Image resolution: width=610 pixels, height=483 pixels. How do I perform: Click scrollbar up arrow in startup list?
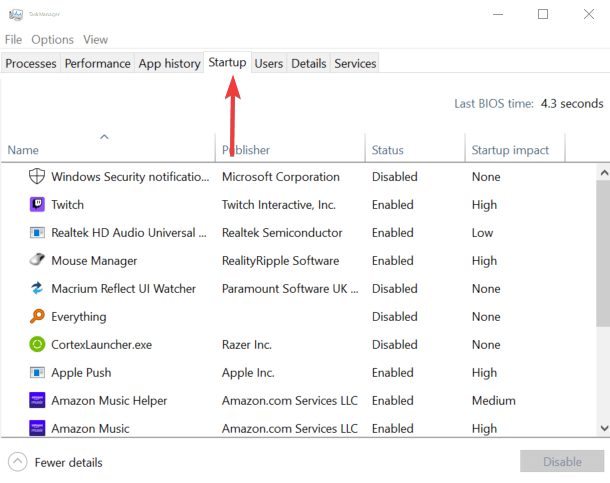(604, 172)
